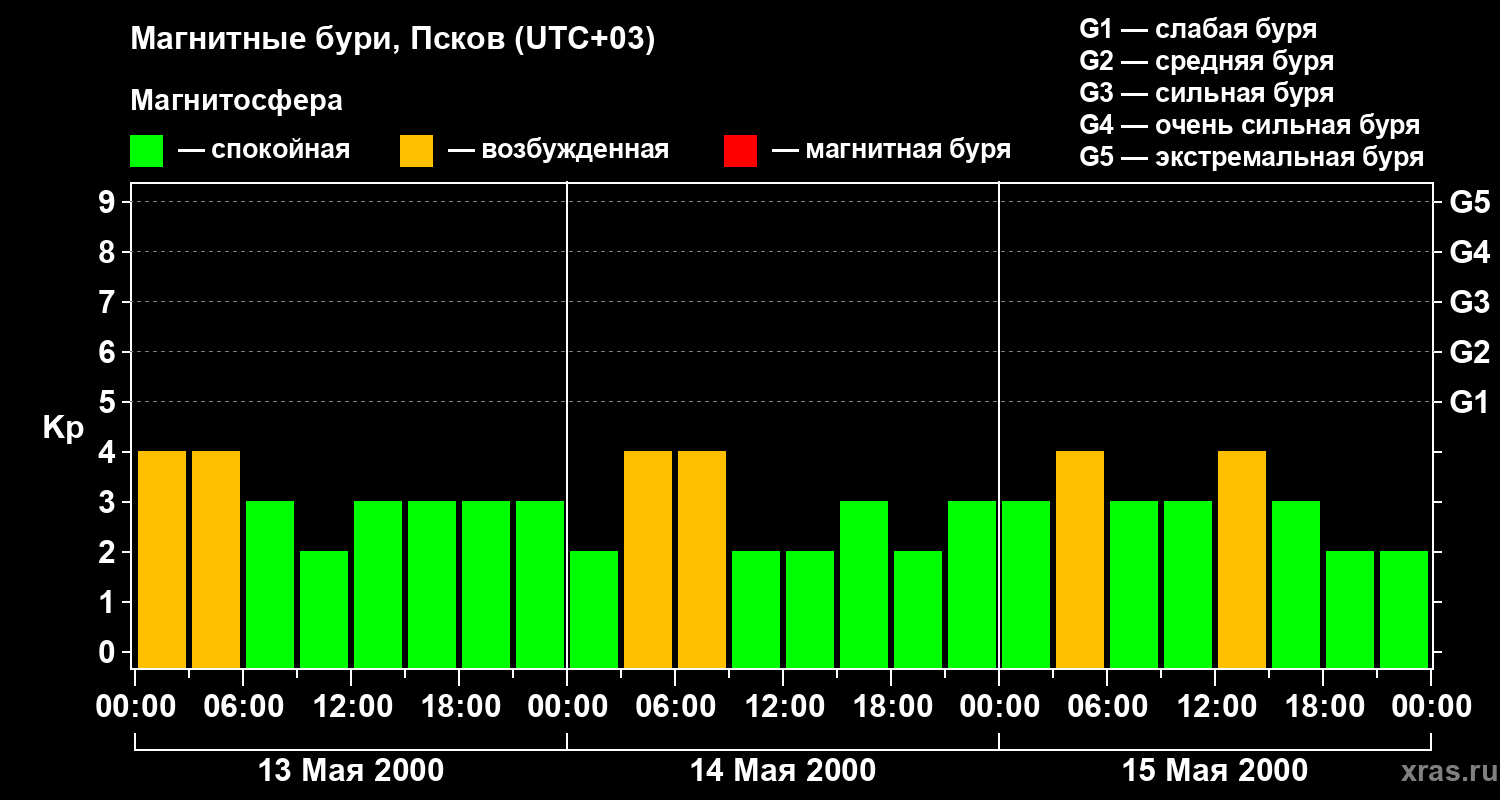Select the 12:00–15:00 orange bar on 15 May
Viewport: 1500px width, 800px height.
(1242, 559)
